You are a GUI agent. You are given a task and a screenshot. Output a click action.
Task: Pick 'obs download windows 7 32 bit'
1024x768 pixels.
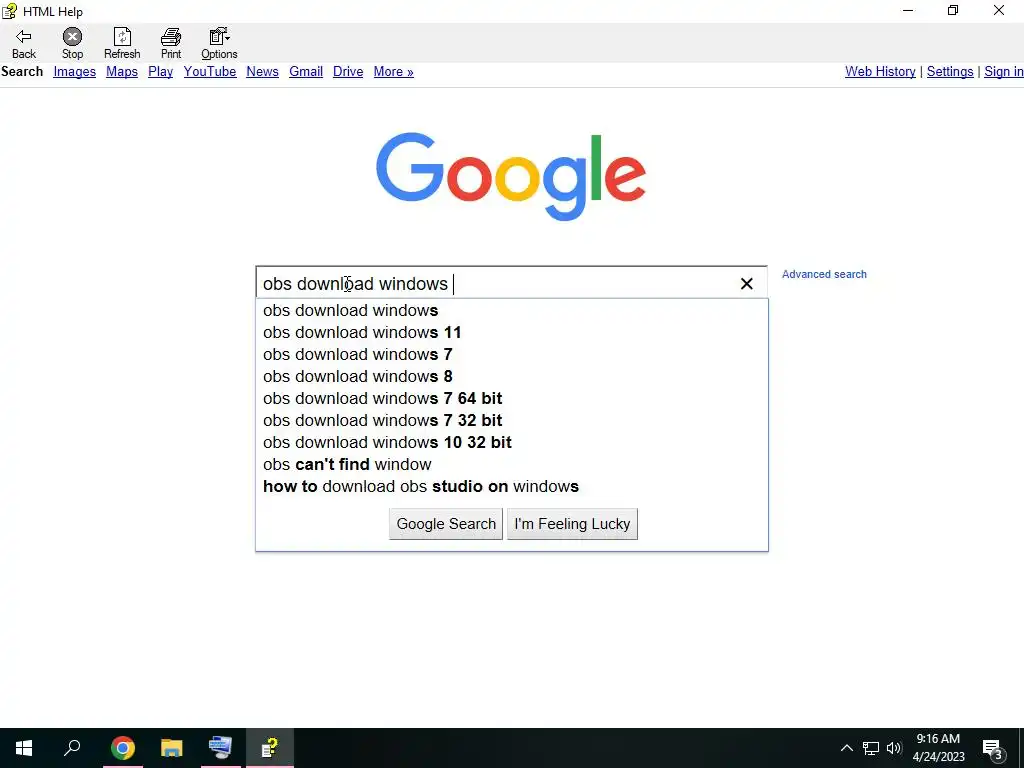pos(512,421)
